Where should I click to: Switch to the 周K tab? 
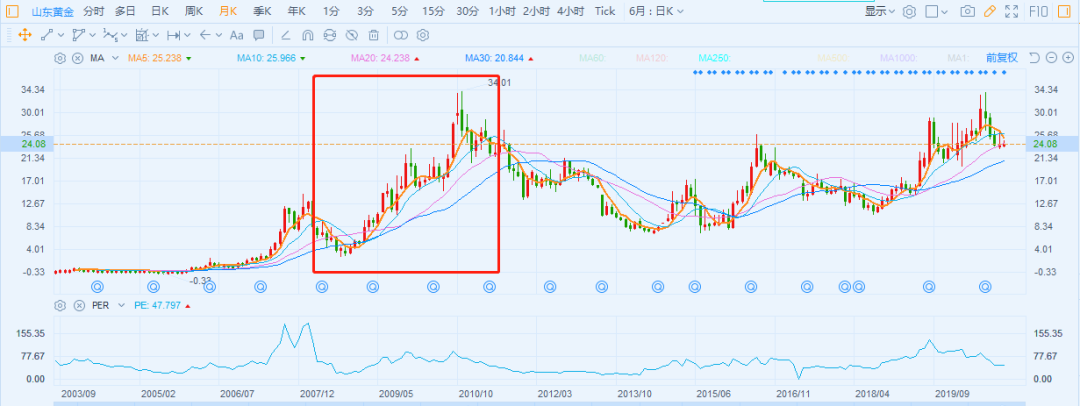[x=194, y=11]
